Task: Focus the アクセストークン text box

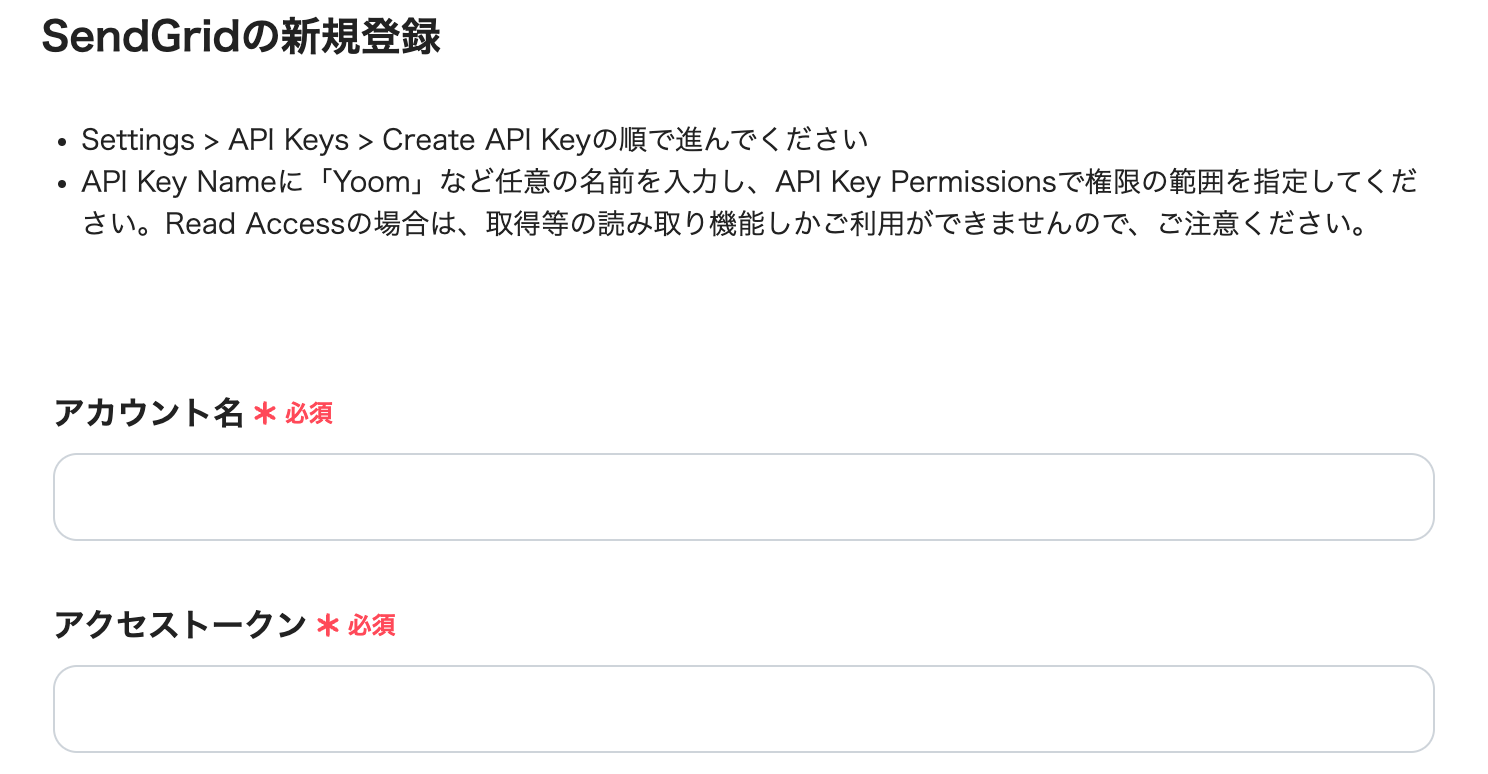Action: click(743, 709)
